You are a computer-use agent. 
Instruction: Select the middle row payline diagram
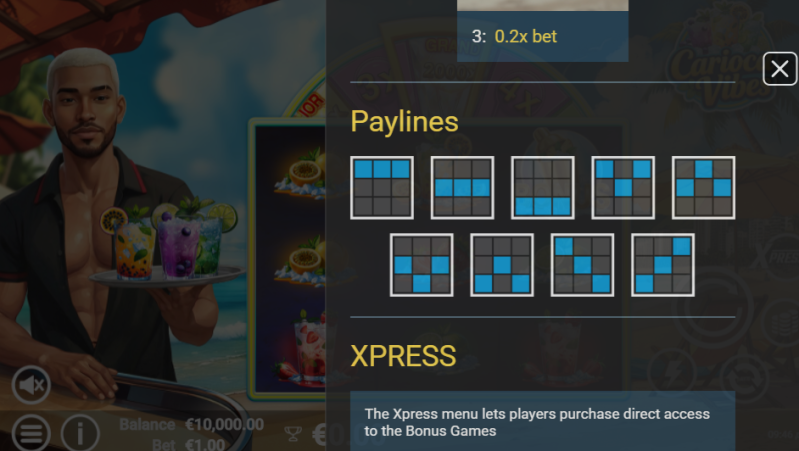pos(462,188)
